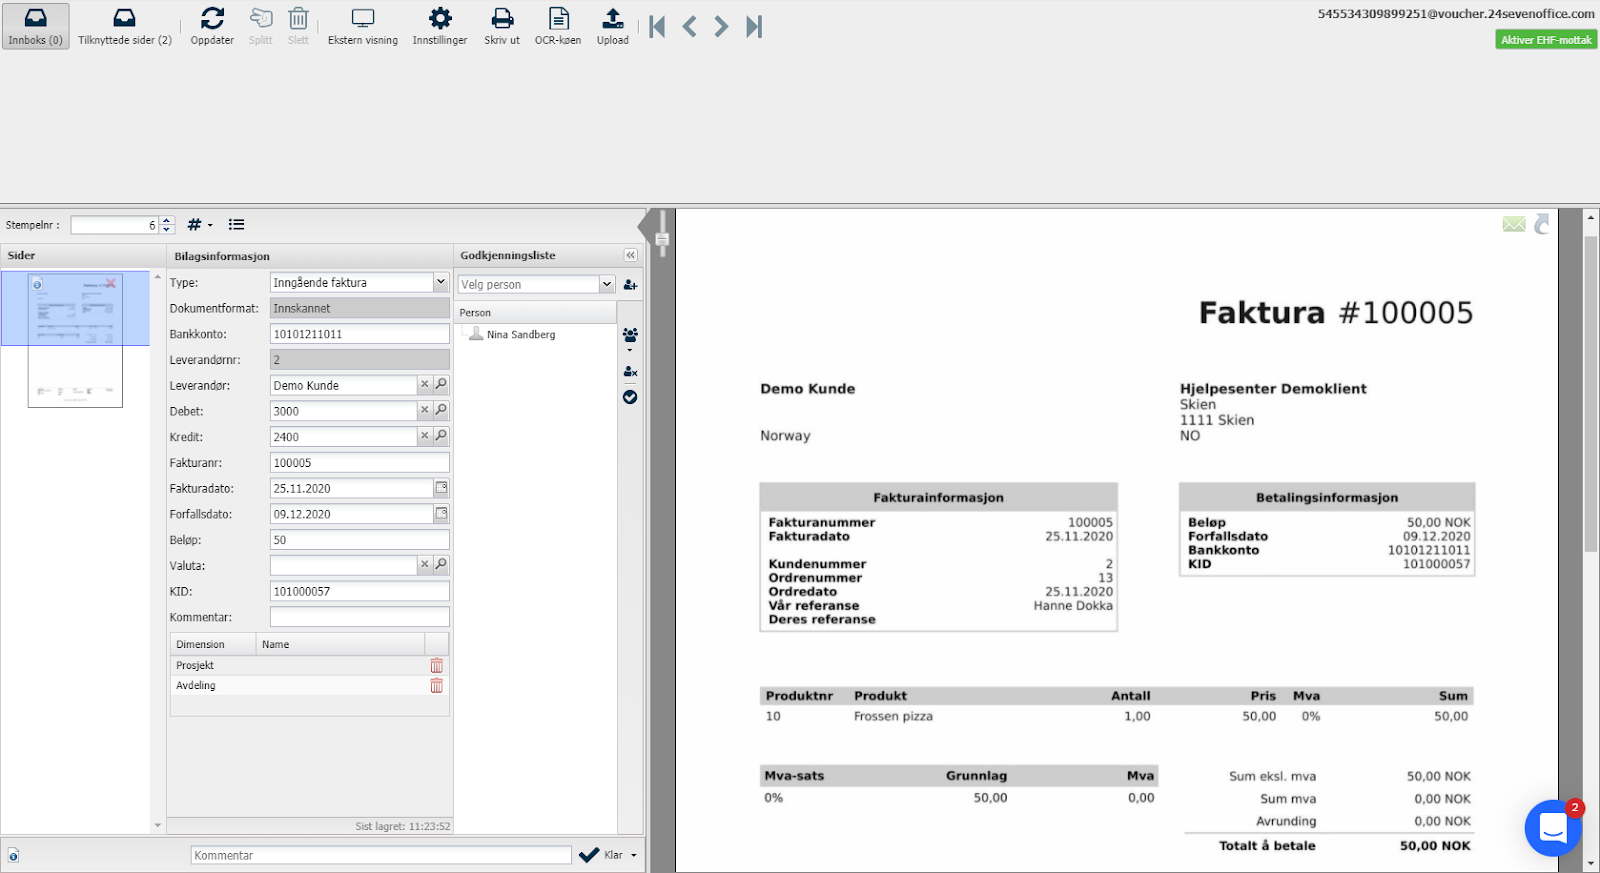This screenshot has width=1600, height=873.
Task: Click search icon beside Leverandør field
Action: coord(441,385)
